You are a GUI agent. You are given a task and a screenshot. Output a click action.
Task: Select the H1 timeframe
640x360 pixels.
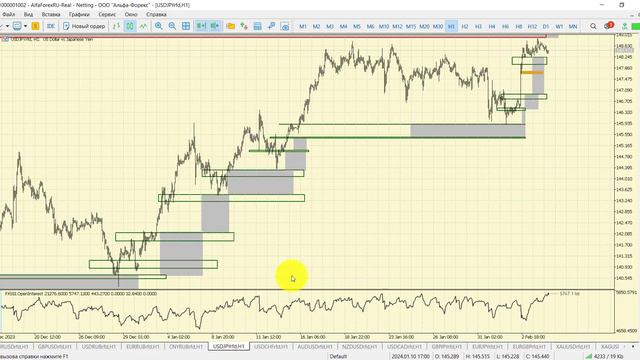[451, 26]
